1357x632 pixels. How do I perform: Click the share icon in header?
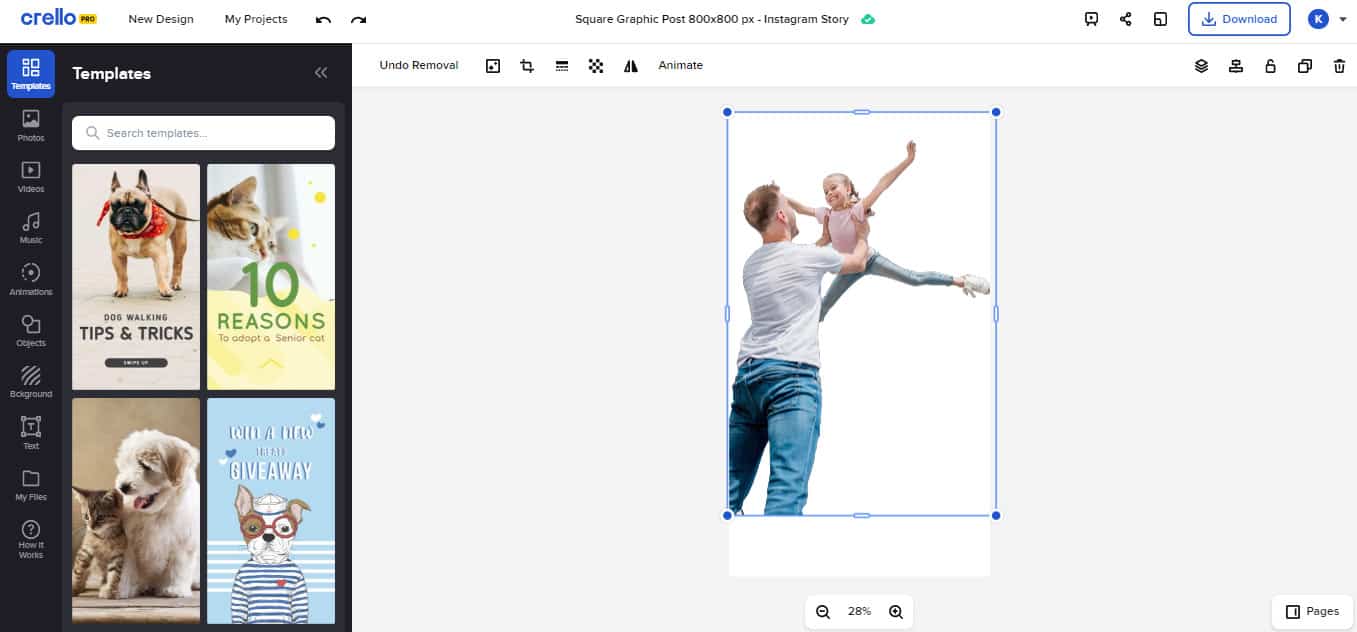coord(1125,19)
